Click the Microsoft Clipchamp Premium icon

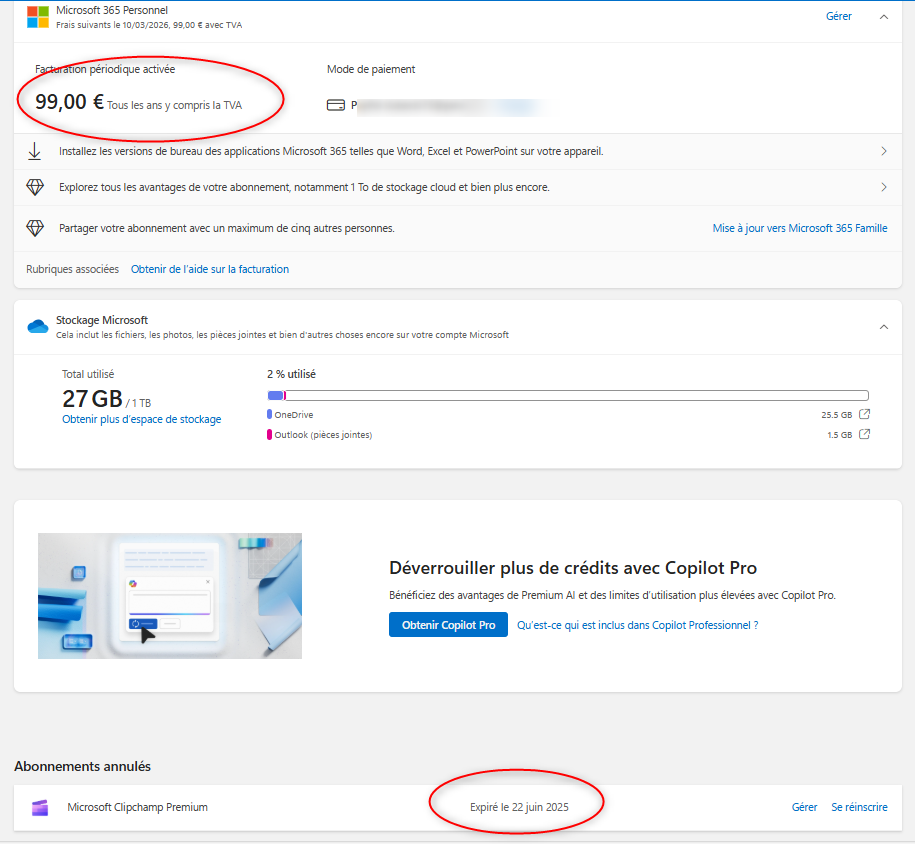[40, 808]
